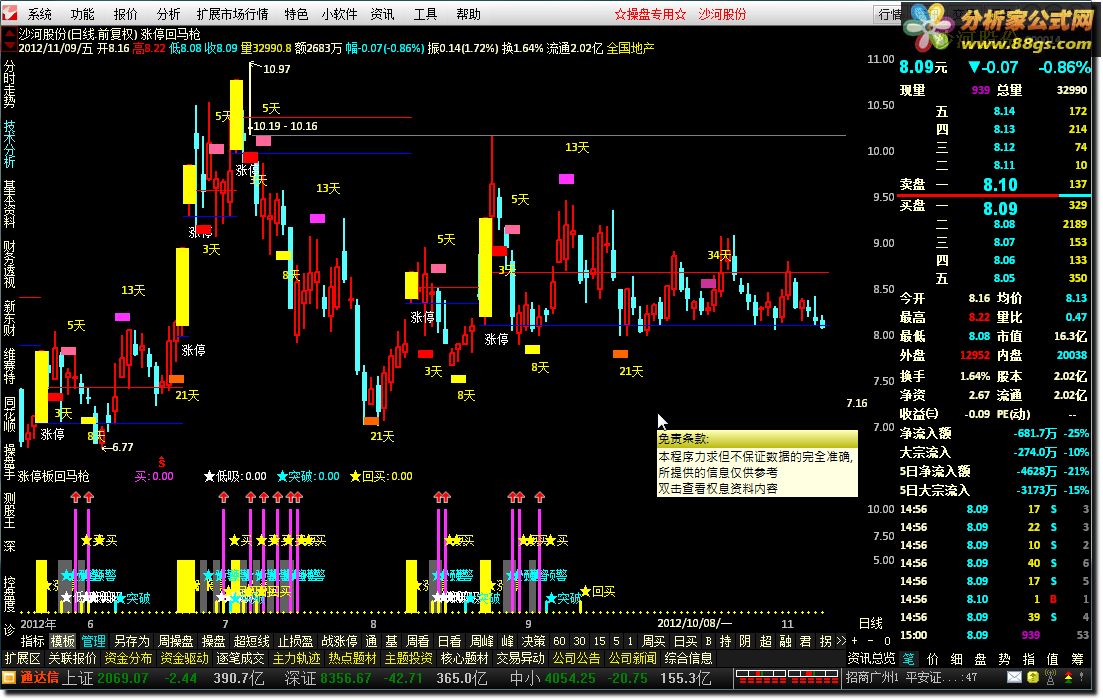This screenshot has width=1103, height=700.
Task: Open the 热点题材 tab
Action: tap(352, 658)
